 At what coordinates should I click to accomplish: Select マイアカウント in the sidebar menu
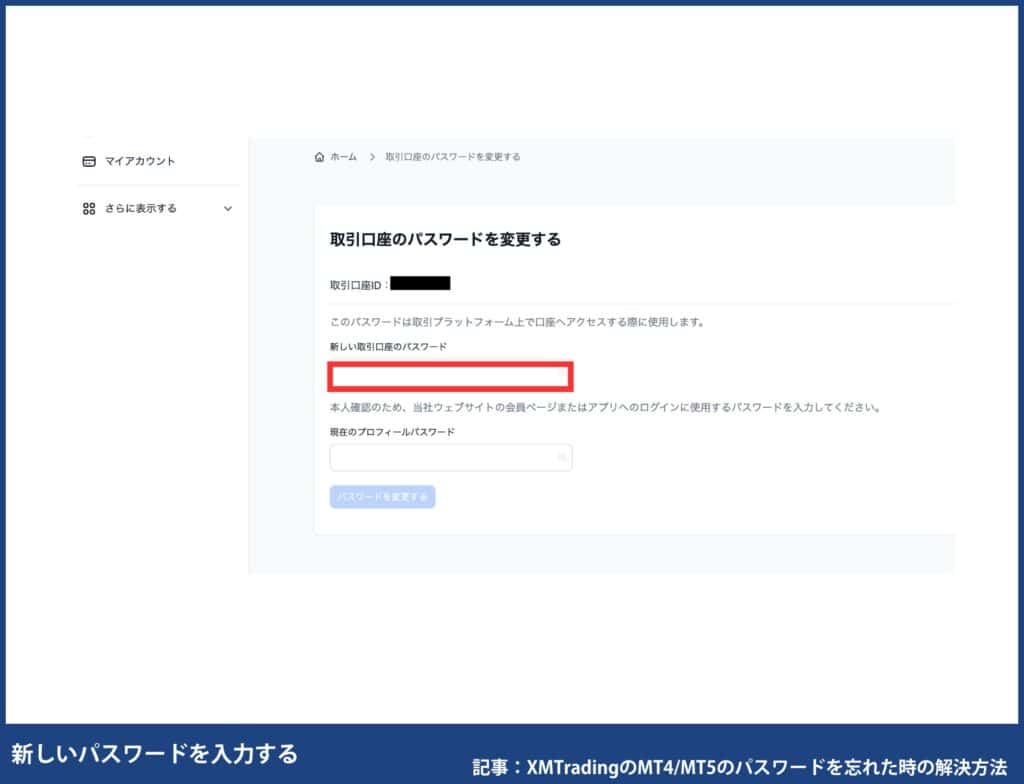point(139,160)
